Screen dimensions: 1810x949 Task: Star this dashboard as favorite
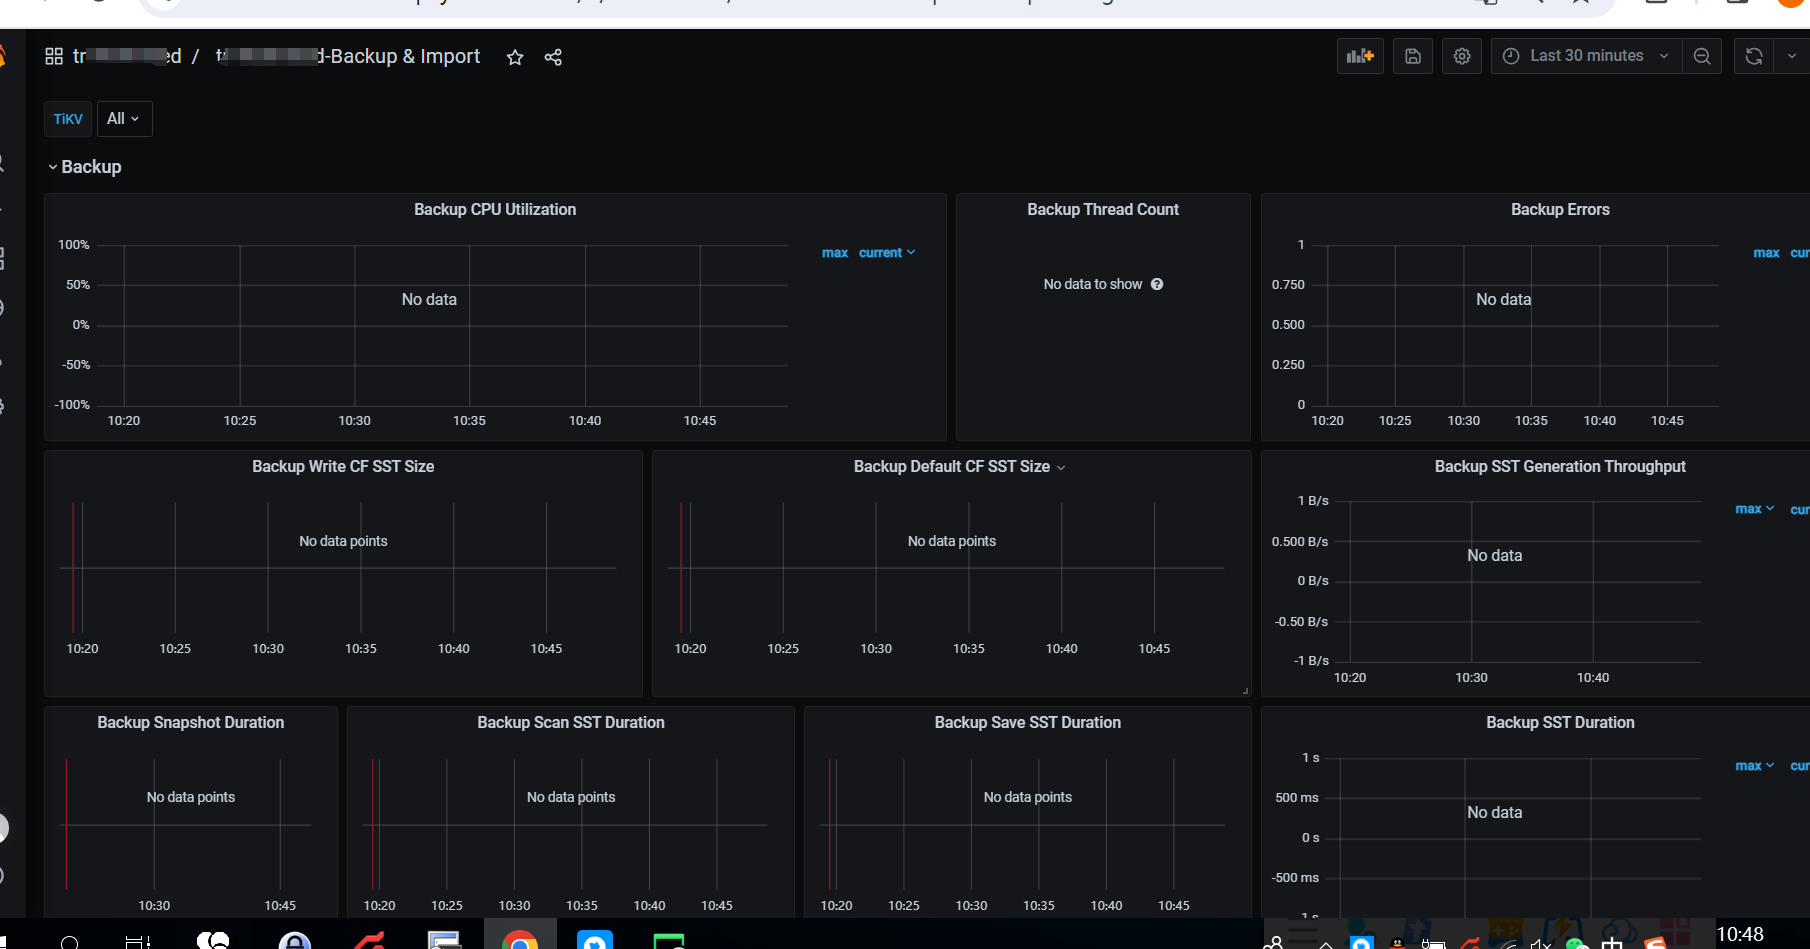[515, 57]
